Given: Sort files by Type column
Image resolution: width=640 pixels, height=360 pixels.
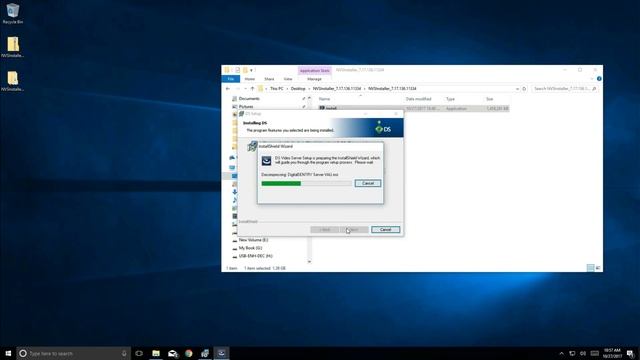Looking at the screenshot, I should click(450, 99).
